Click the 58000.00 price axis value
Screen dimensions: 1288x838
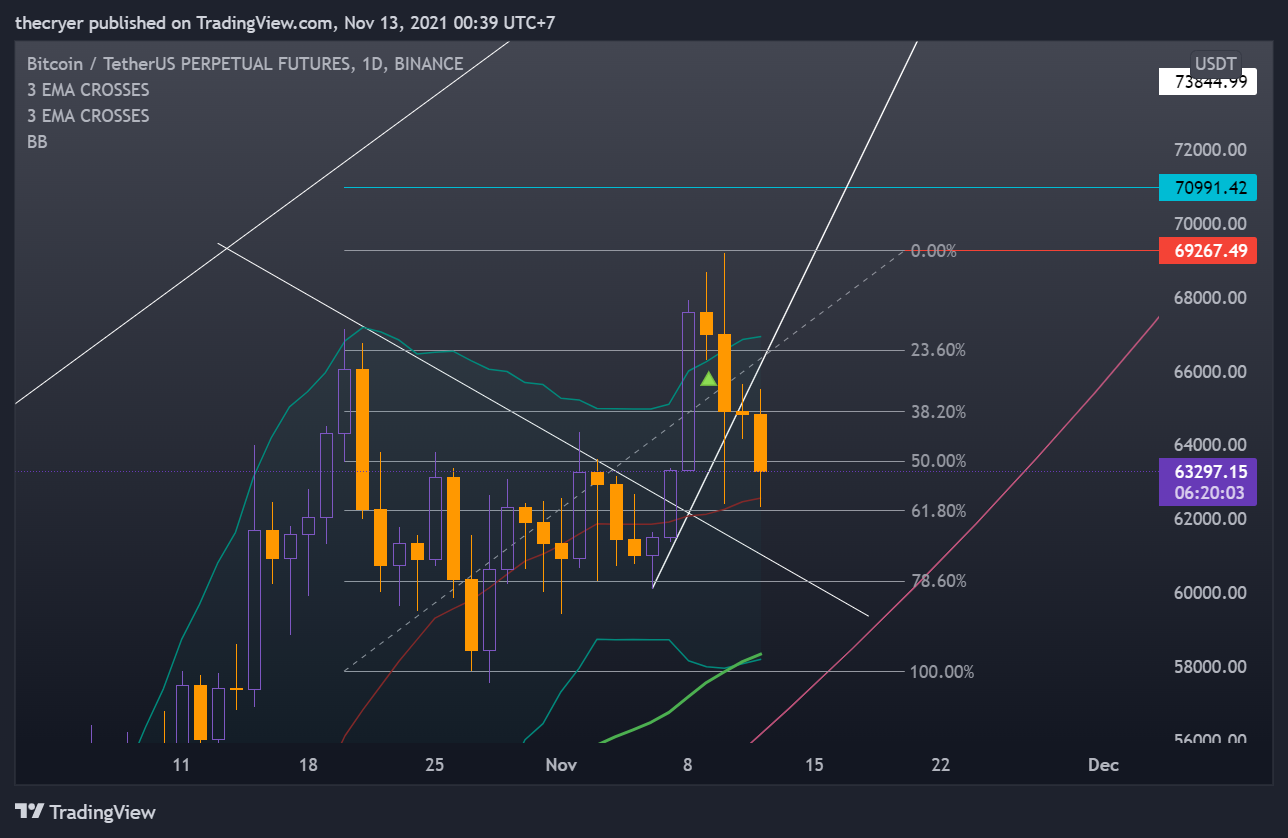tap(1210, 667)
